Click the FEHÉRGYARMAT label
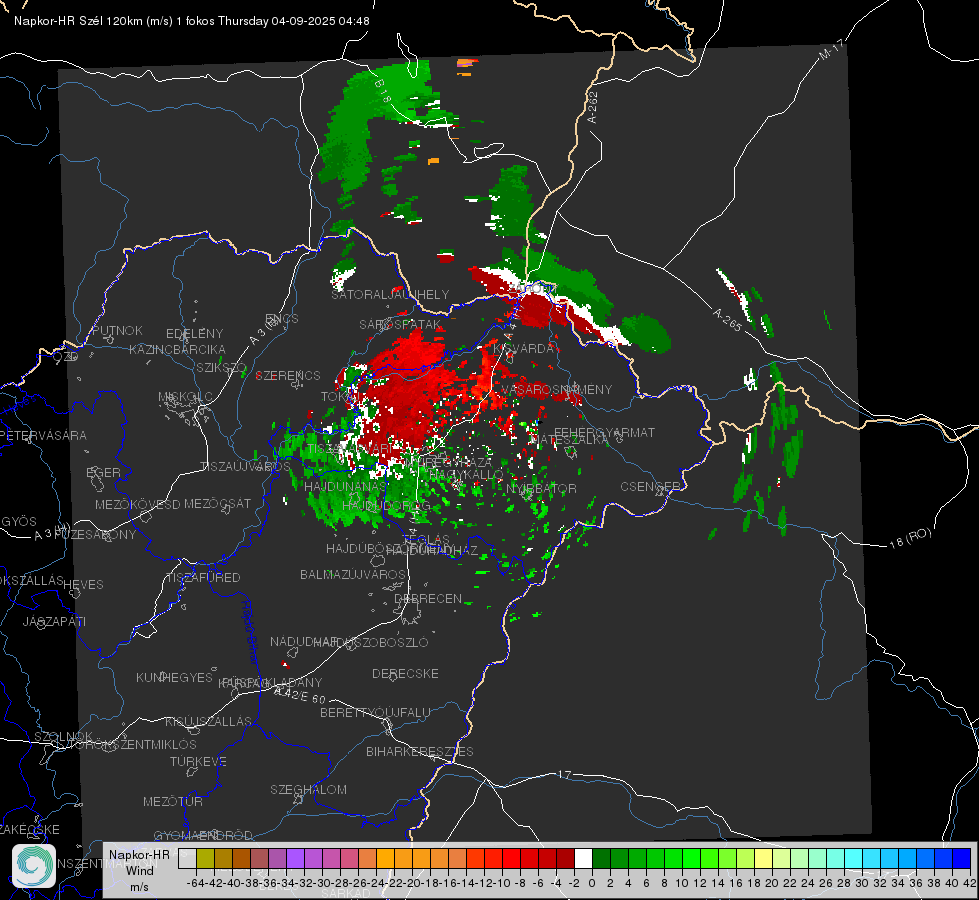Image resolution: width=979 pixels, height=900 pixels. [x=605, y=432]
